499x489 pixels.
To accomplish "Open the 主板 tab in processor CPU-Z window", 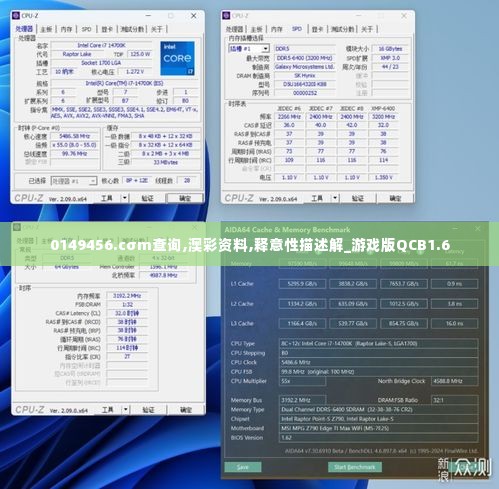I will click(46, 29).
